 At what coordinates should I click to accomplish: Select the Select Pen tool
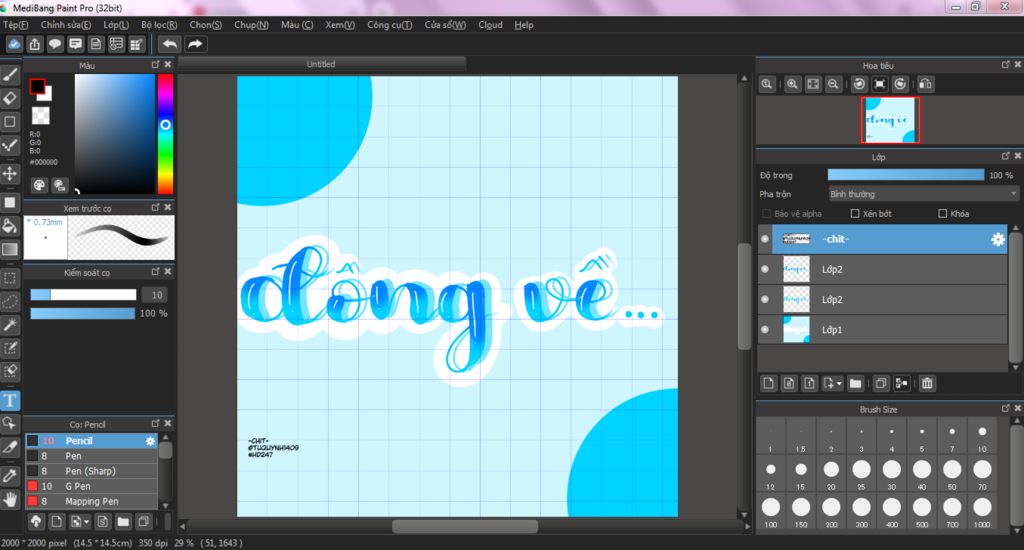(x=10, y=348)
